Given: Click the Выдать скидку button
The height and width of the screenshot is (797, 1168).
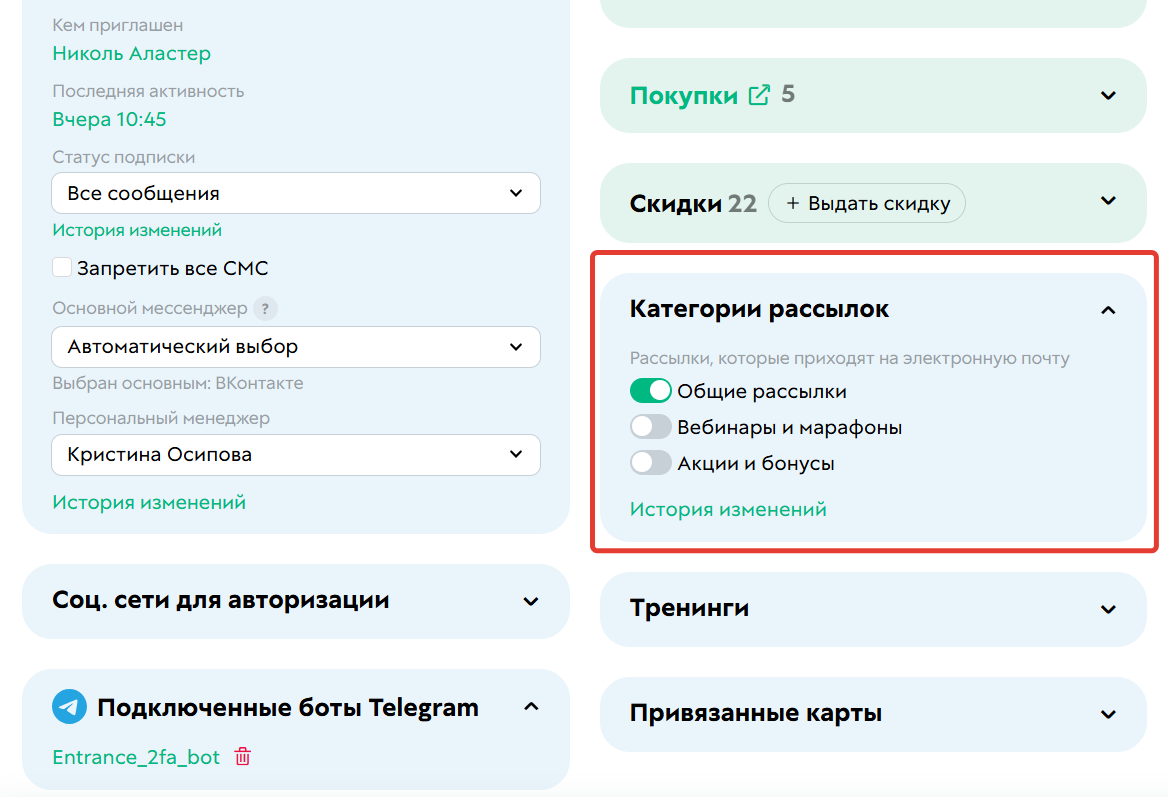Looking at the screenshot, I should tap(866, 202).
